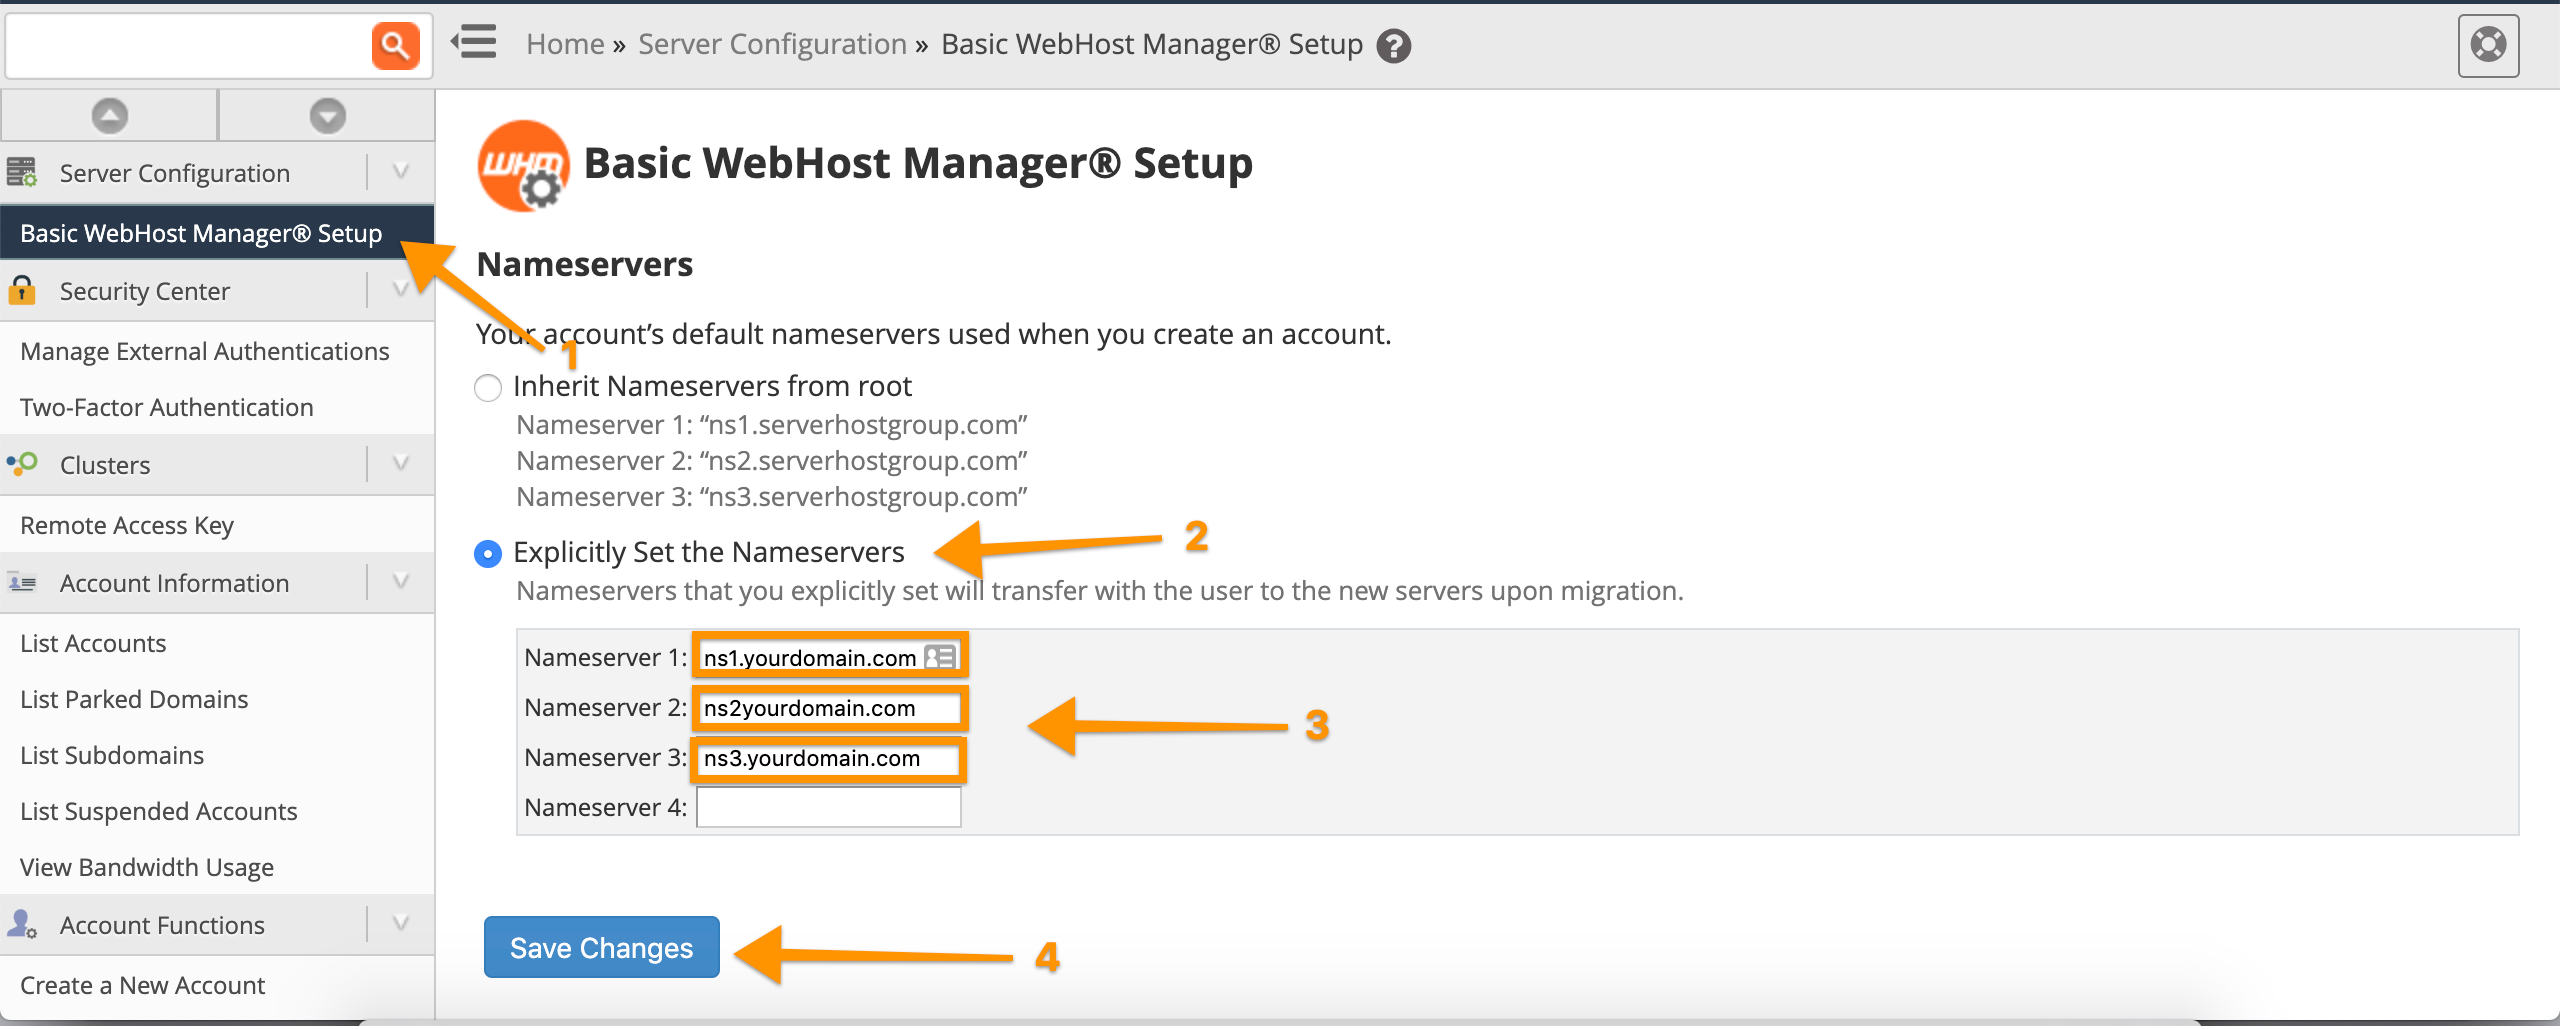This screenshot has height=1029, width=2560.
Task: Open the help question mark icon
Action: tap(1393, 46)
